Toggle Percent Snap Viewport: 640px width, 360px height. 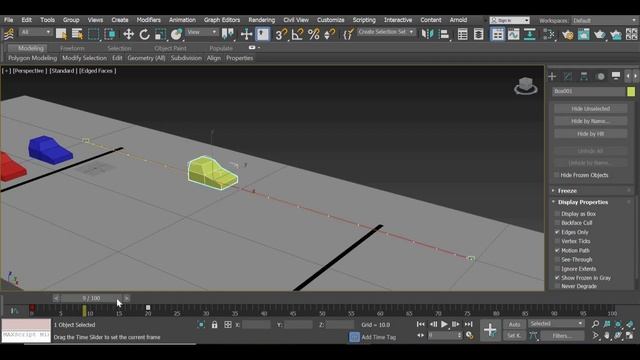[x=313, y=34]
